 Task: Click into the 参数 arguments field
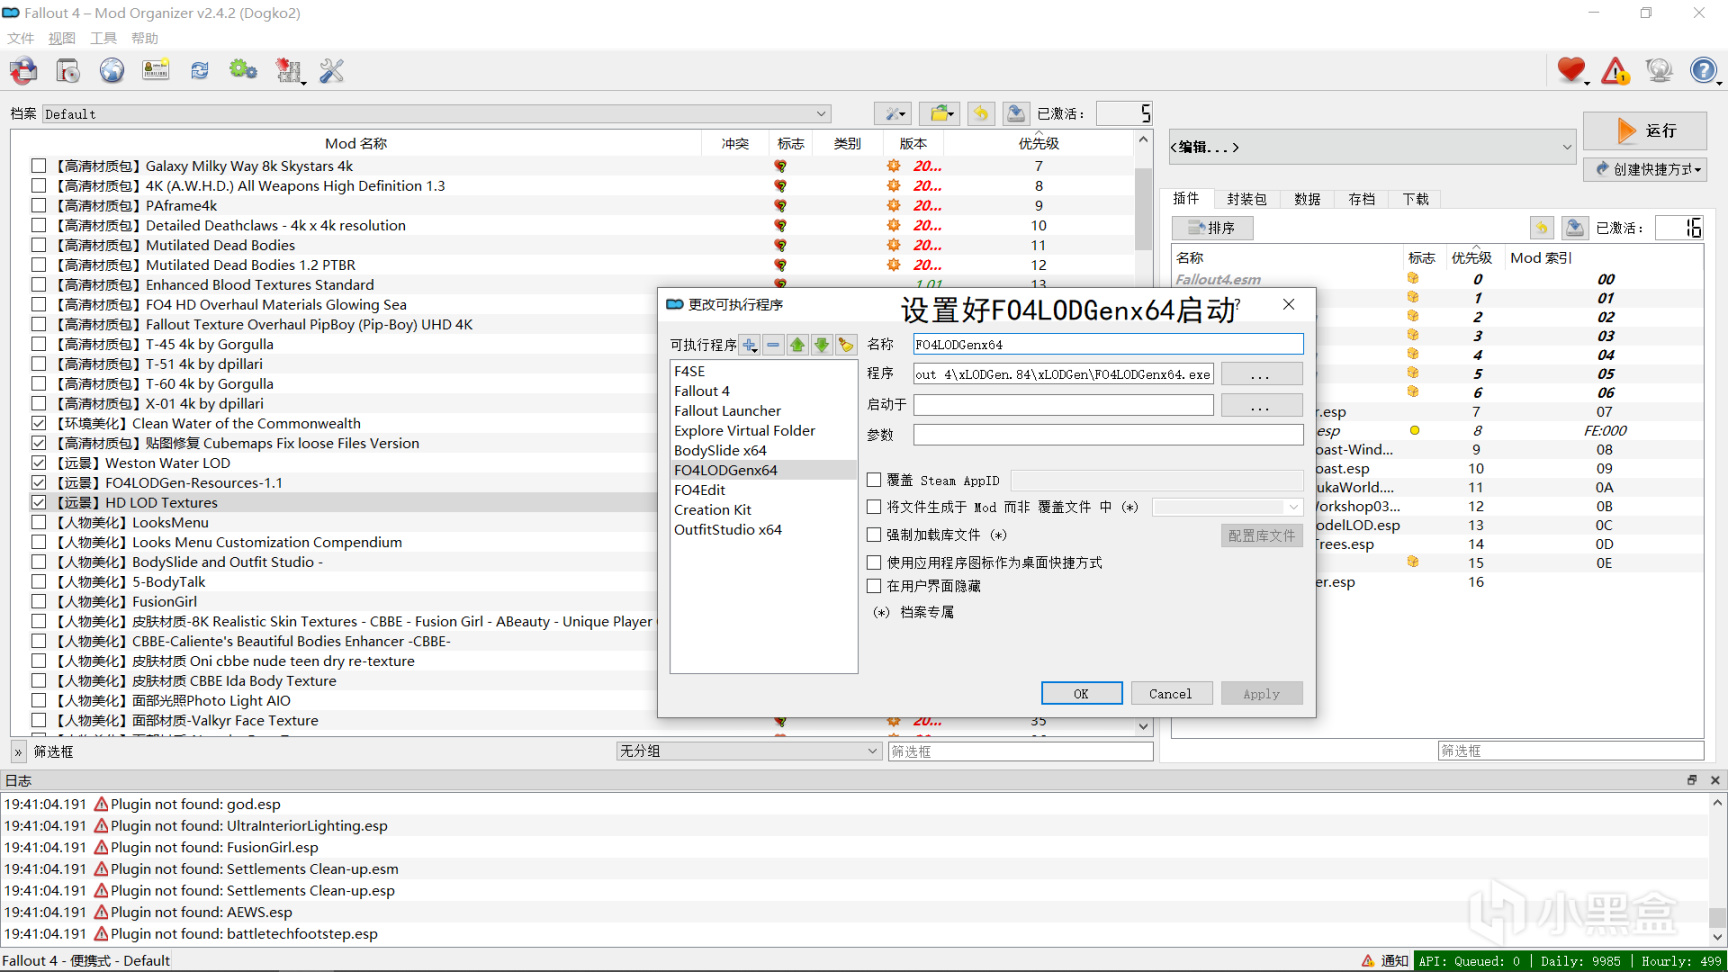click(1108, 435)
